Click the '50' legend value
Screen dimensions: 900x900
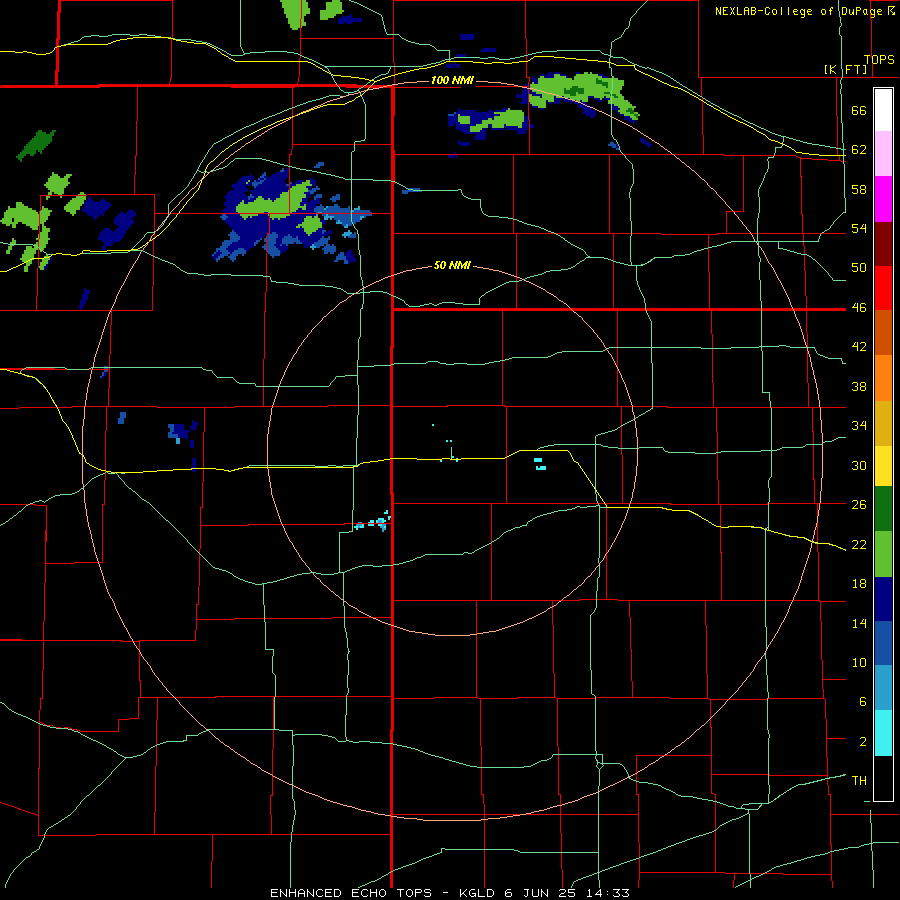(859, 268)
